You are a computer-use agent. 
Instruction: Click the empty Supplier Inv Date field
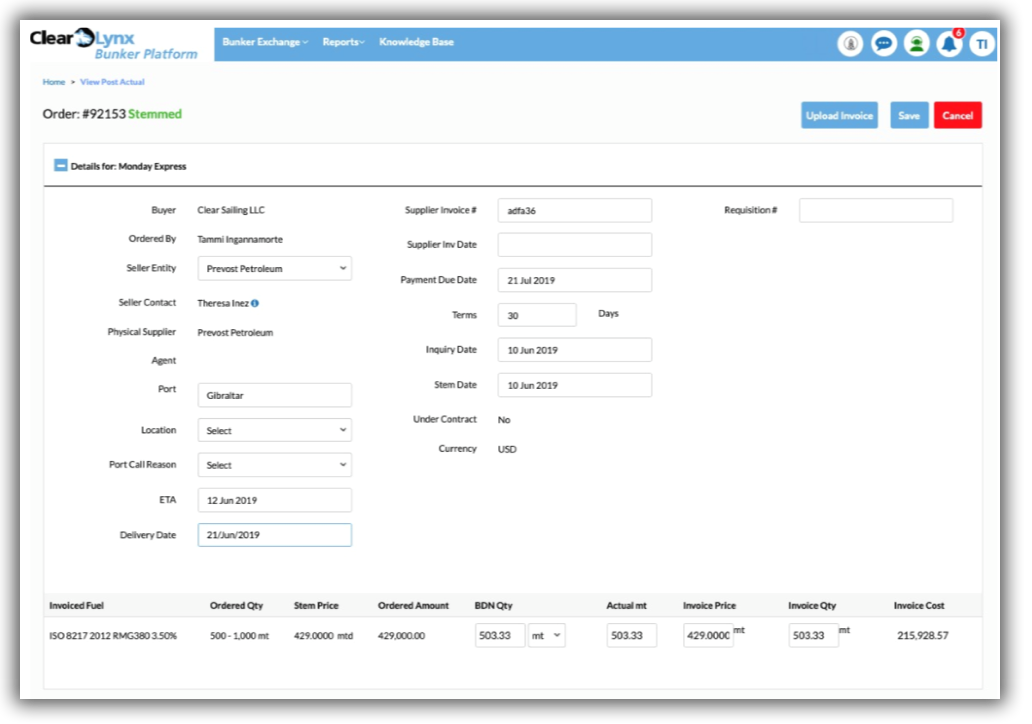[x=575, y=245]
